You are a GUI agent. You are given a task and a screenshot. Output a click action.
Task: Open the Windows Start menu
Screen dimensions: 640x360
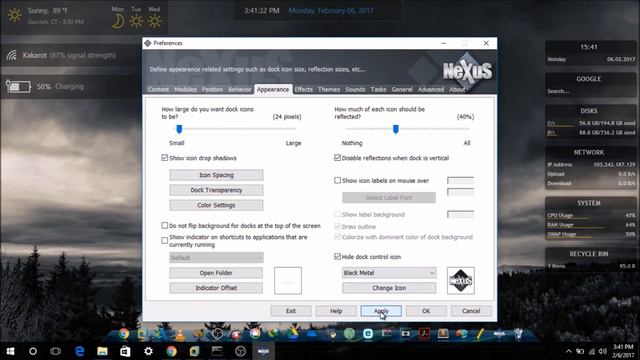pos(10,351)
